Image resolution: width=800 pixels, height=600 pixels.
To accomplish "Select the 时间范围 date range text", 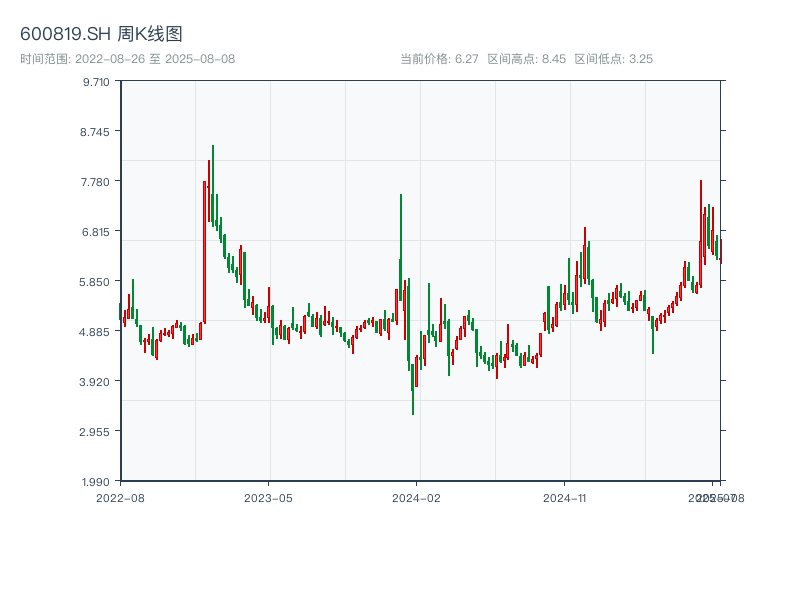I will tap(127, 59).
